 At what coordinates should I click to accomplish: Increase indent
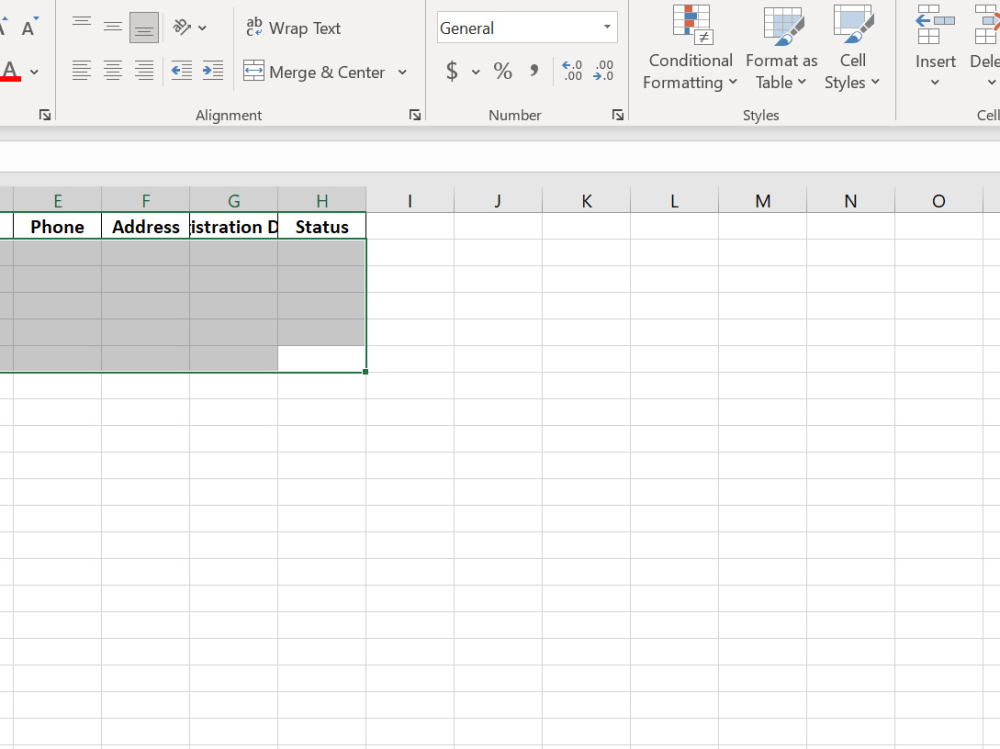212,70
